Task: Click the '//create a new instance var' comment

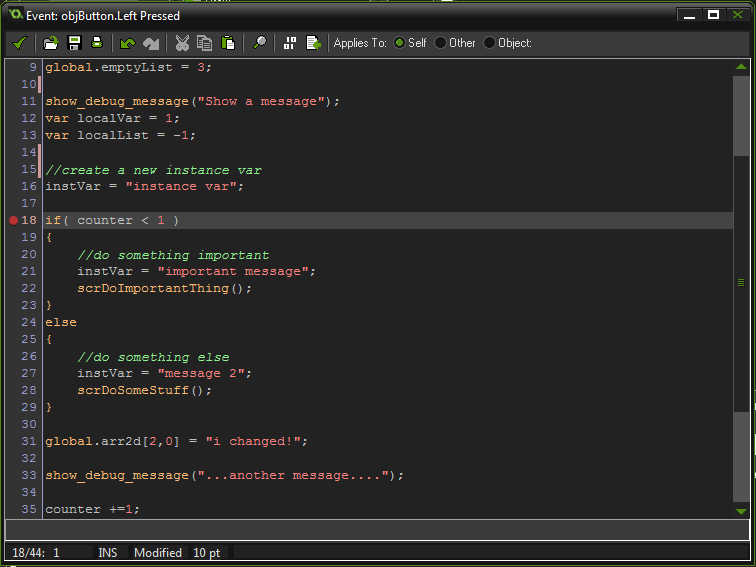Action: pyautogui.click(x=153, y=170)
